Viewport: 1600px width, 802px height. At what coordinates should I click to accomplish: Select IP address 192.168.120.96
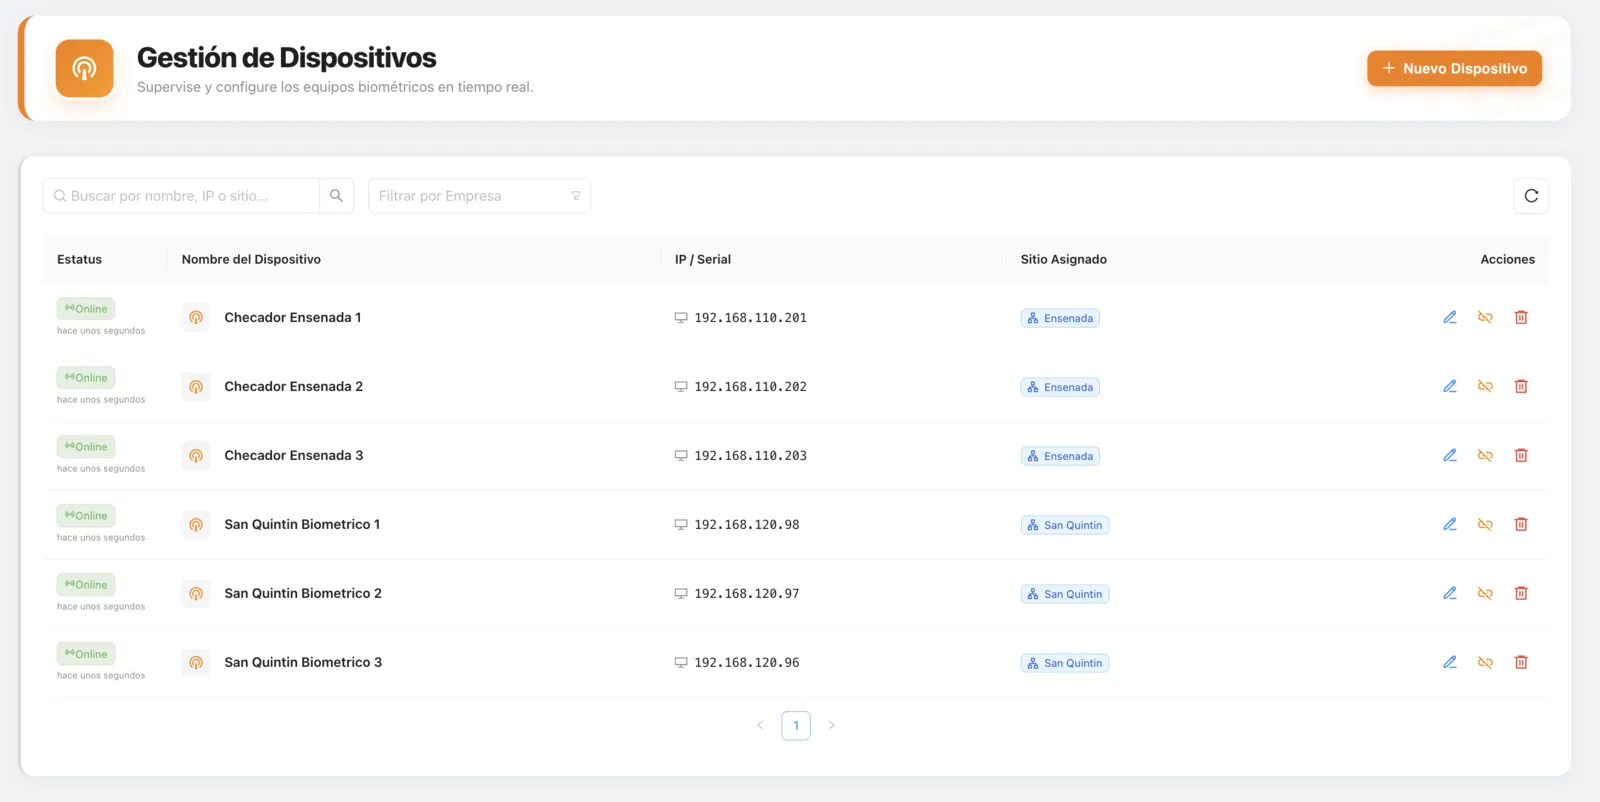click(x=747, y=663)
